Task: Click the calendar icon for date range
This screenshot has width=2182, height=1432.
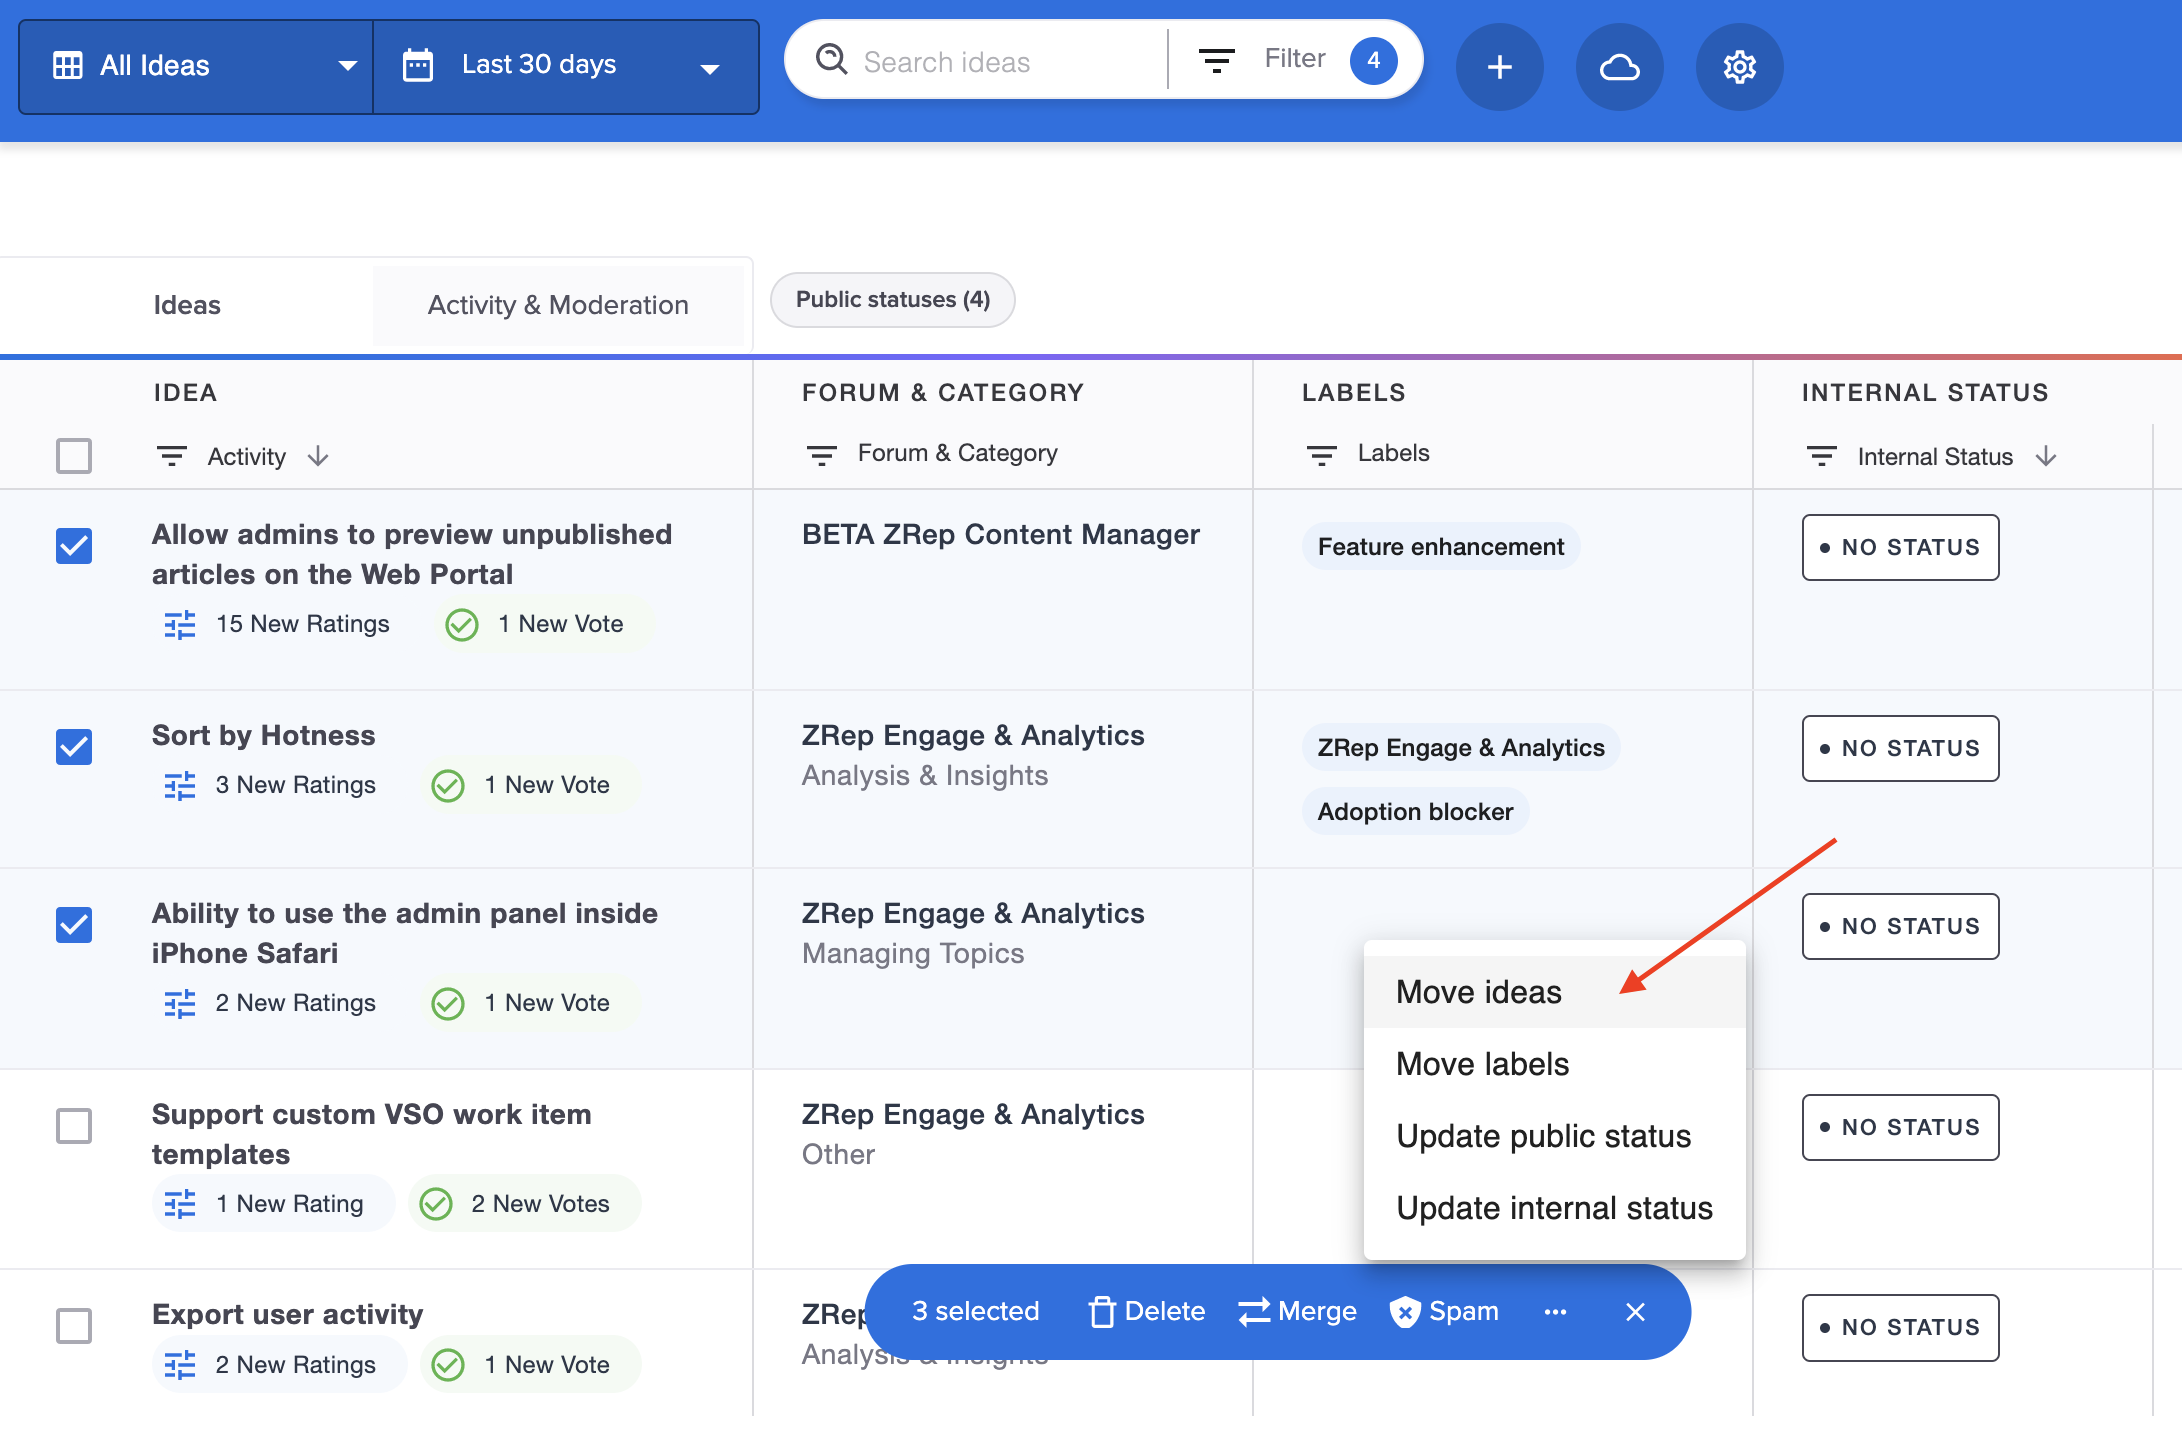Action: click(x=417, y=66)
